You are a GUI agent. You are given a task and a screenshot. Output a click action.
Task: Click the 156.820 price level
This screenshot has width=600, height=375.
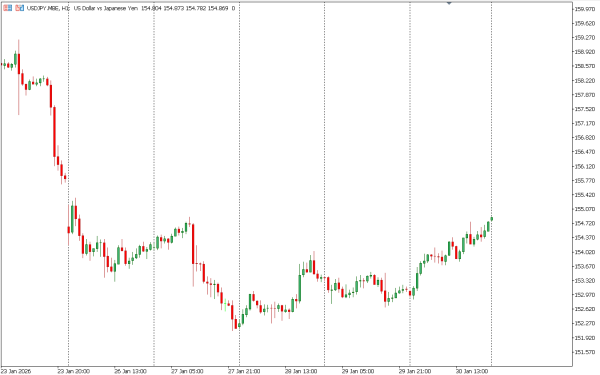585,138
